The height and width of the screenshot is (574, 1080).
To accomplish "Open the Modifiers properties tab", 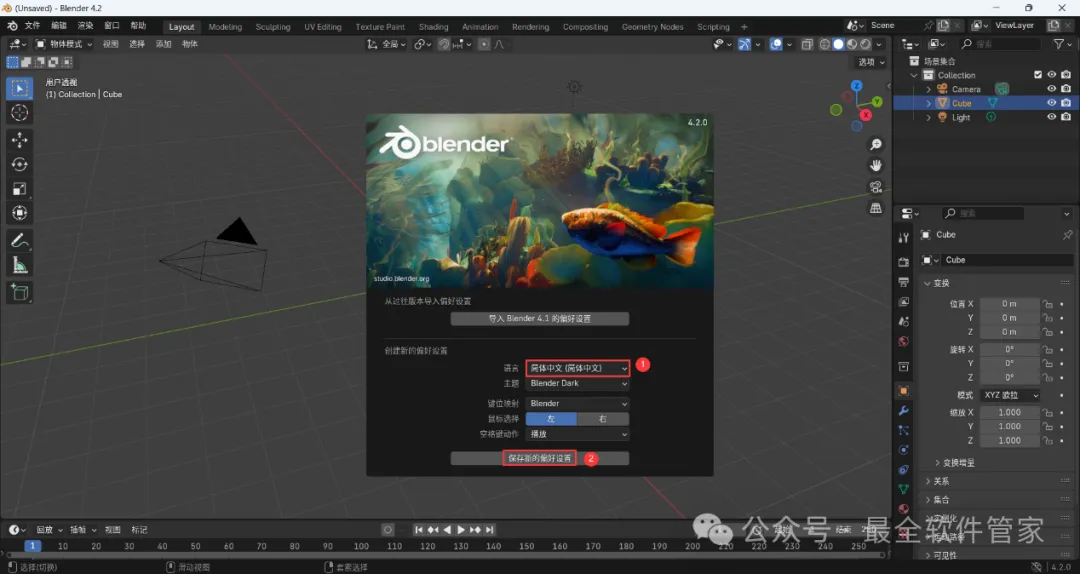I will [x=904, y=411].
